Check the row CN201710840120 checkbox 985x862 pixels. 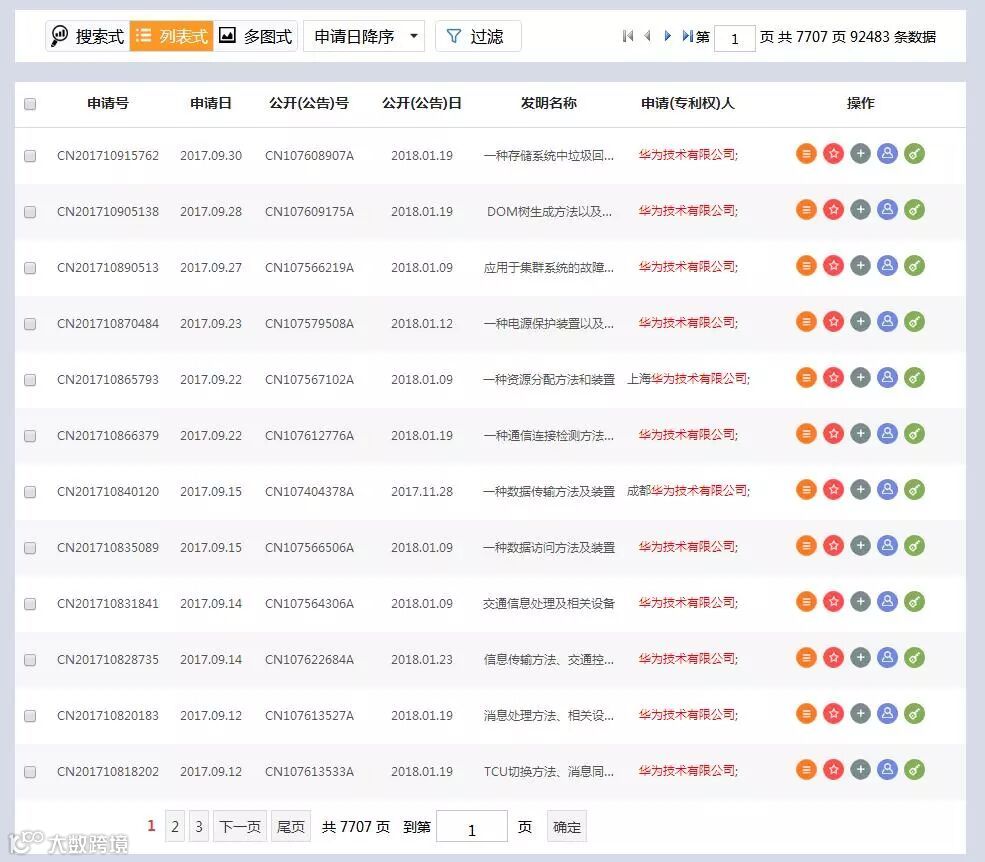coord(30,491)
